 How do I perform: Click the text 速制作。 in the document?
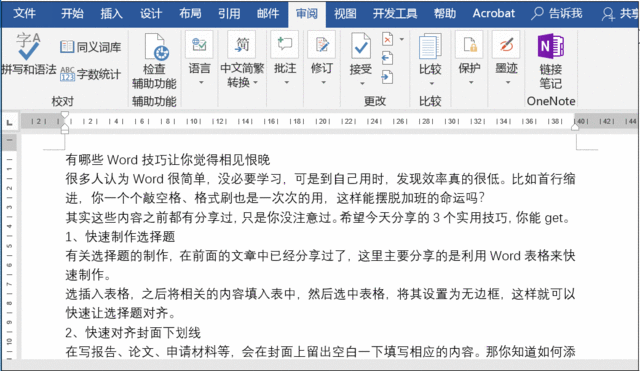coord(89,275)
